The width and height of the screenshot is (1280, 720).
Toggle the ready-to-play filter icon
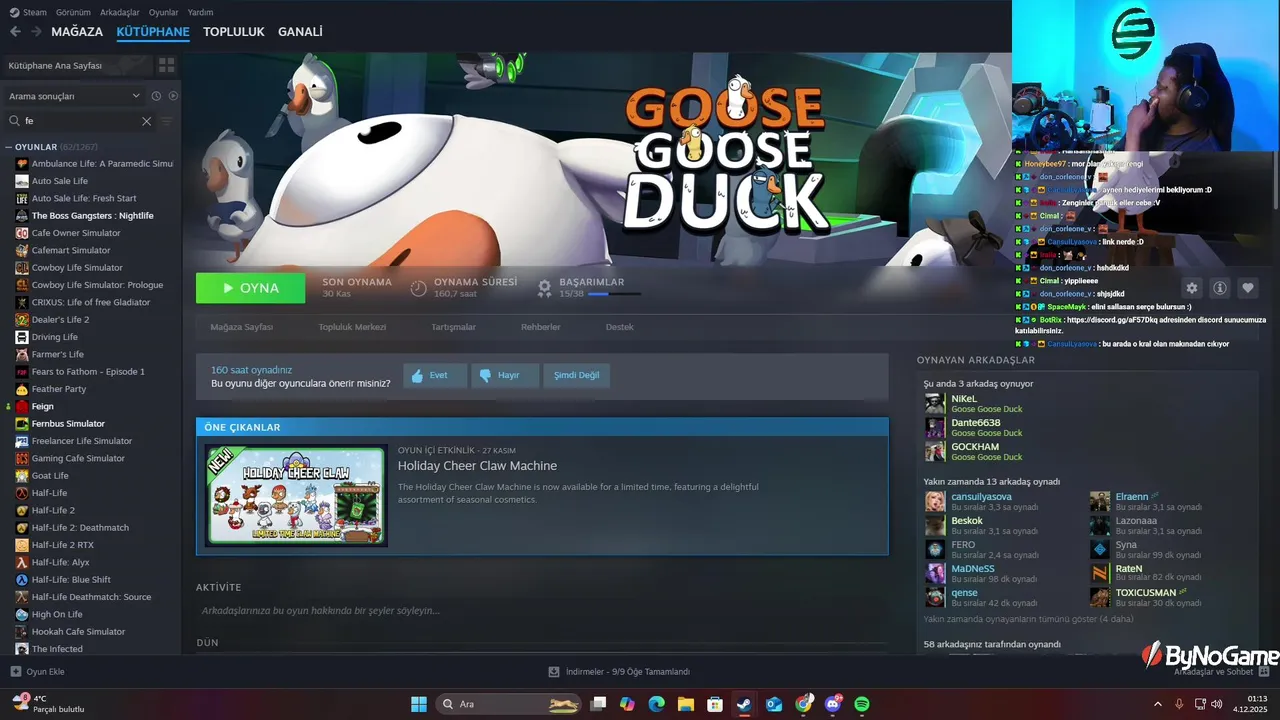coord(173,96)
